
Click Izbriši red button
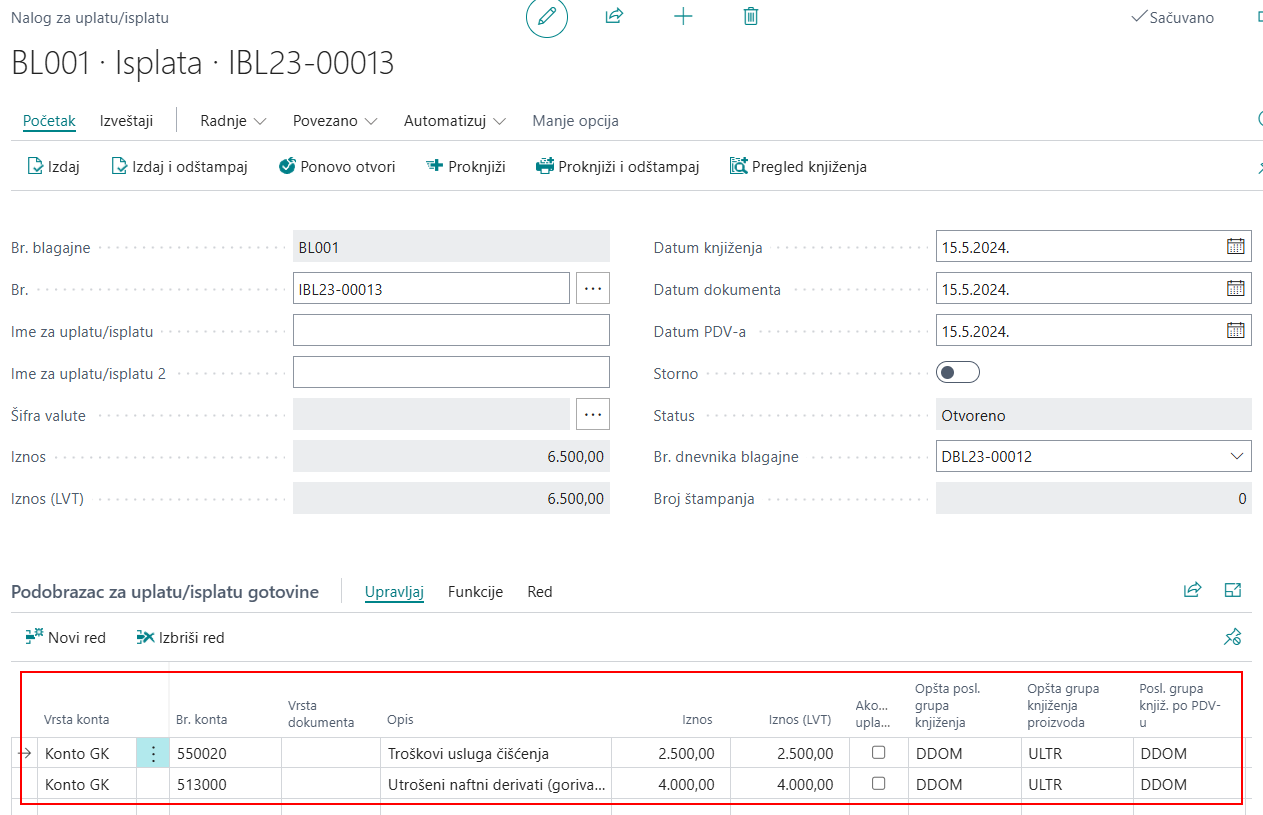pyautogui.click(x=180, y=638)
